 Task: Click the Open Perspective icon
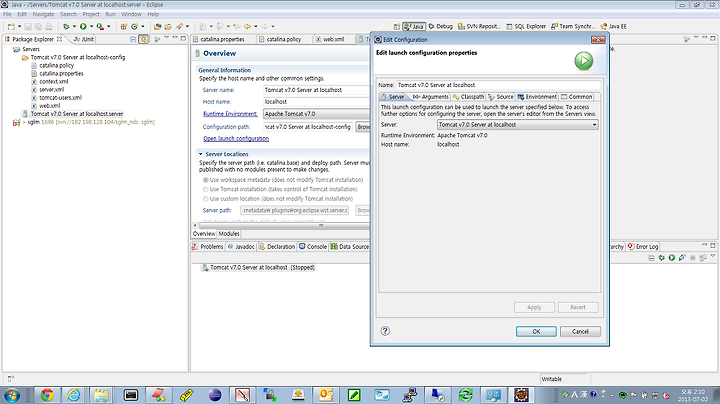click(x=397, y=27)
